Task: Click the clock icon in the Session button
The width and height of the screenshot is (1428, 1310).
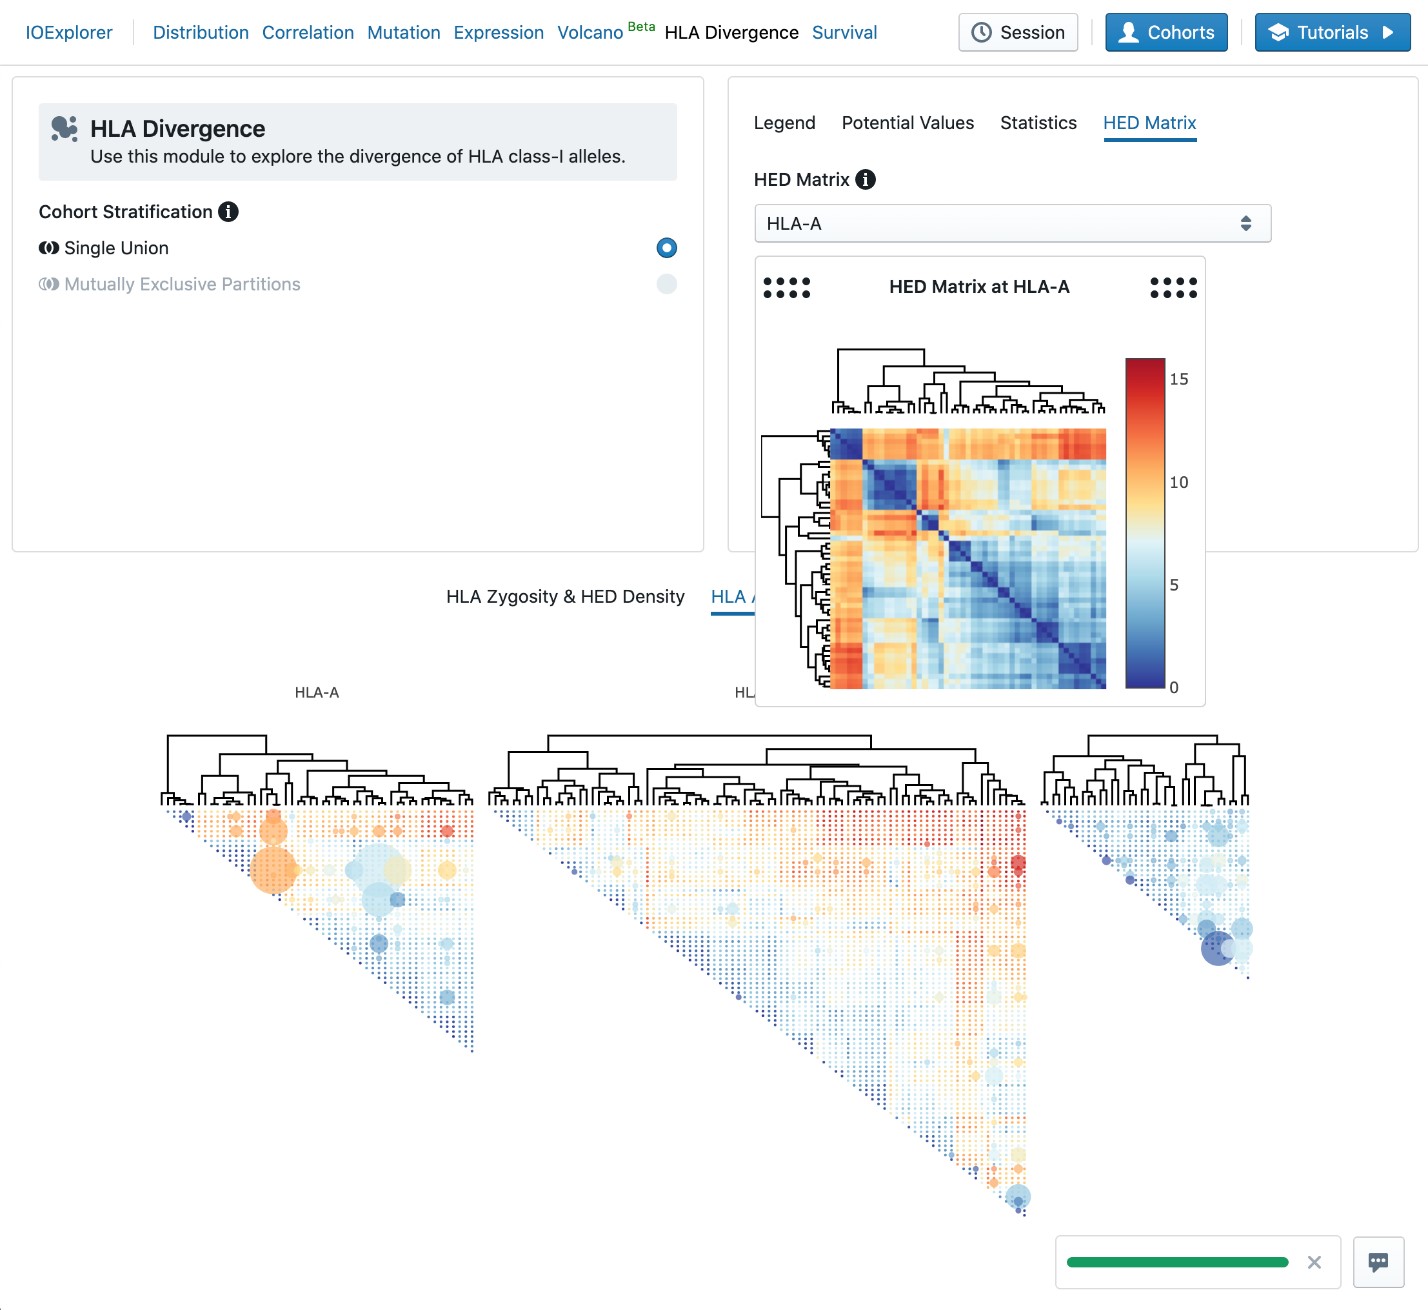Action: point(982,32)
